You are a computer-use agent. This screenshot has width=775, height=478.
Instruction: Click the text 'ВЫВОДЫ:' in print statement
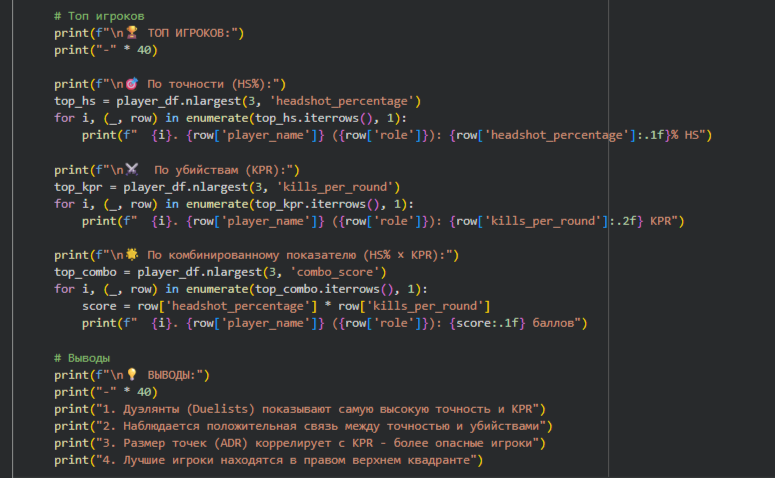coord(172,375)
